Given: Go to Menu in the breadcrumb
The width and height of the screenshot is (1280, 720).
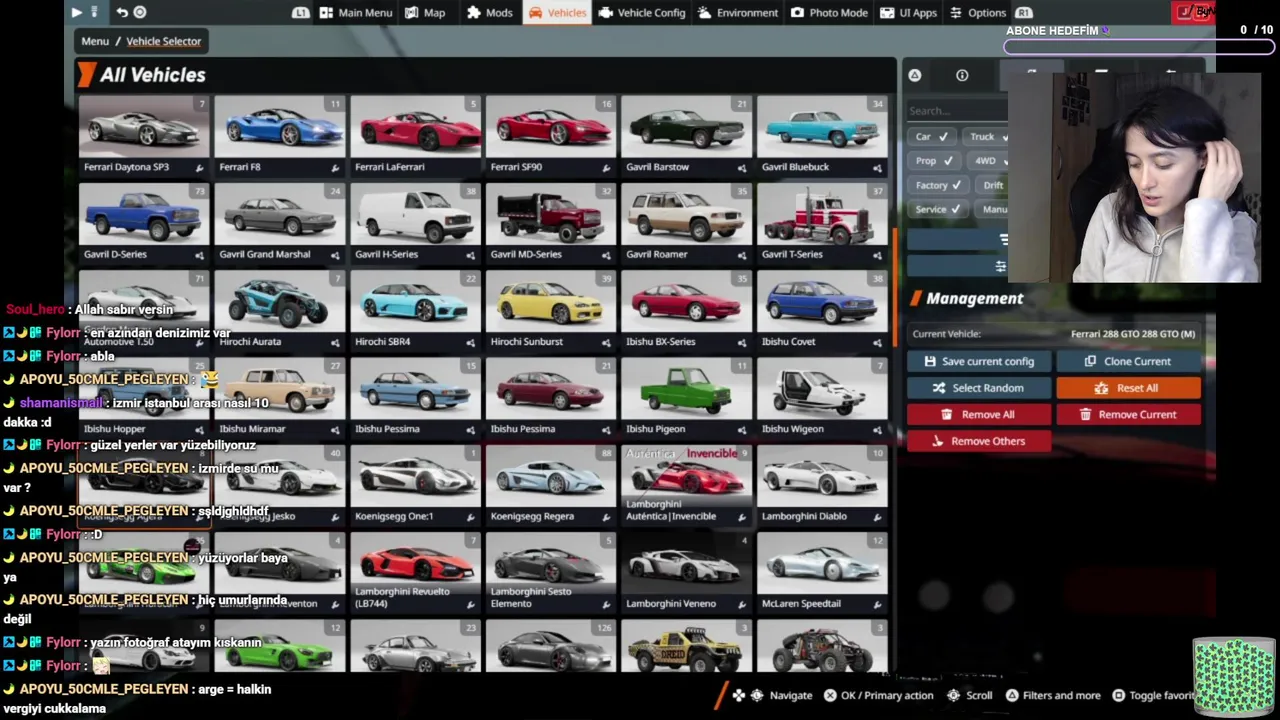Looking at the screenshot, I should coord(95,41).
